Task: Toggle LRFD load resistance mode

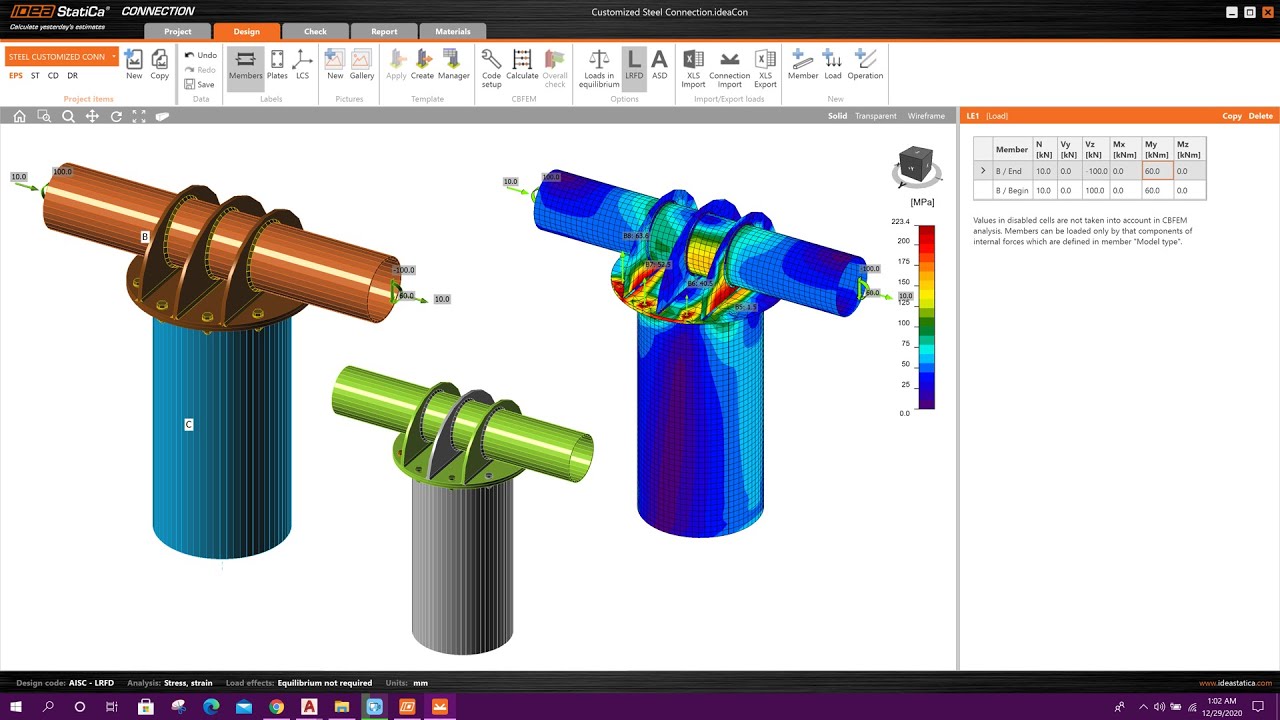Action: 633,67
